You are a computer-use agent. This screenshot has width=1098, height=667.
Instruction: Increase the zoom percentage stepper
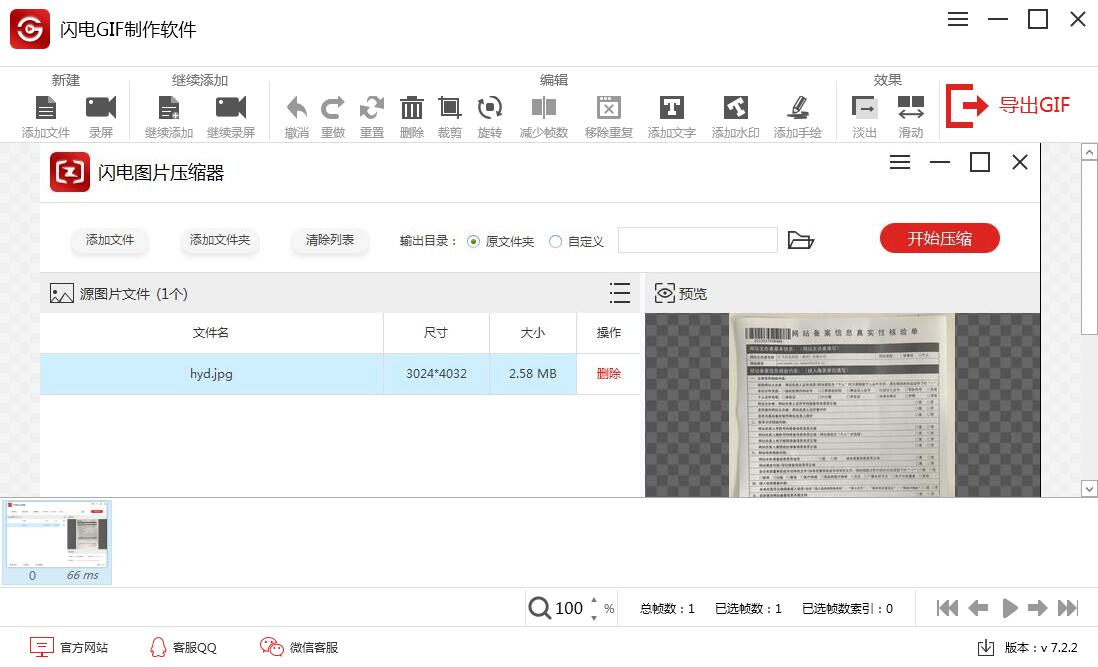coord(594,602)
